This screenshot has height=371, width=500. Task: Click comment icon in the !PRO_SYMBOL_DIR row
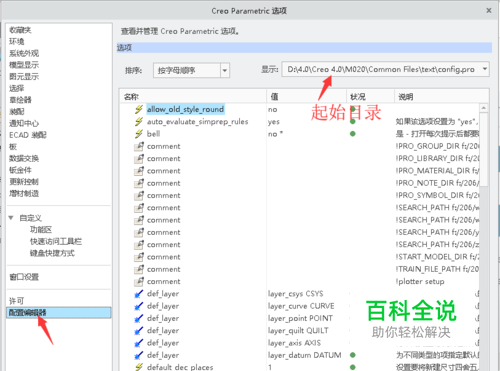pos(139,196)
